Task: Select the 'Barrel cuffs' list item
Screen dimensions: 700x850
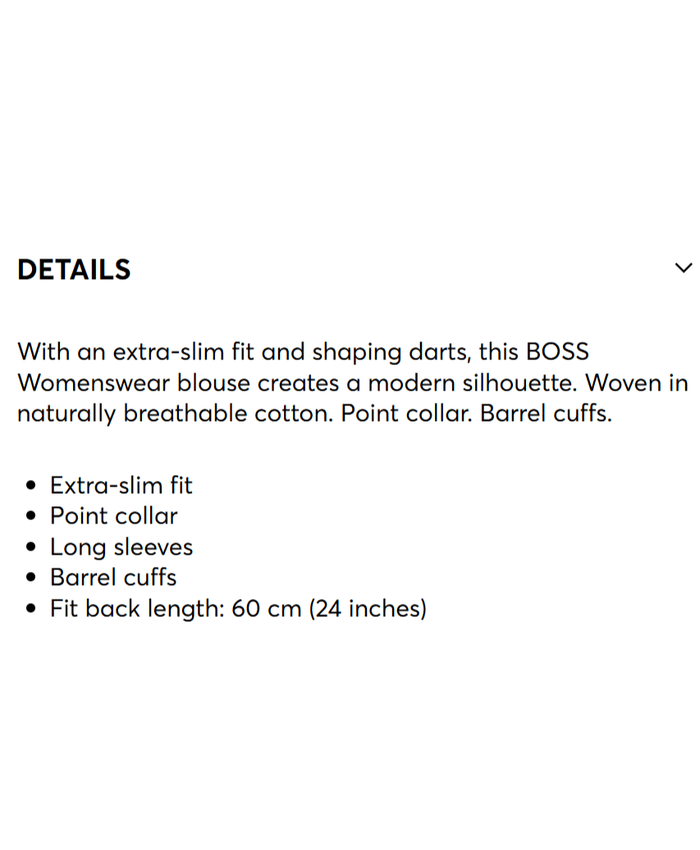Action: 113,577
